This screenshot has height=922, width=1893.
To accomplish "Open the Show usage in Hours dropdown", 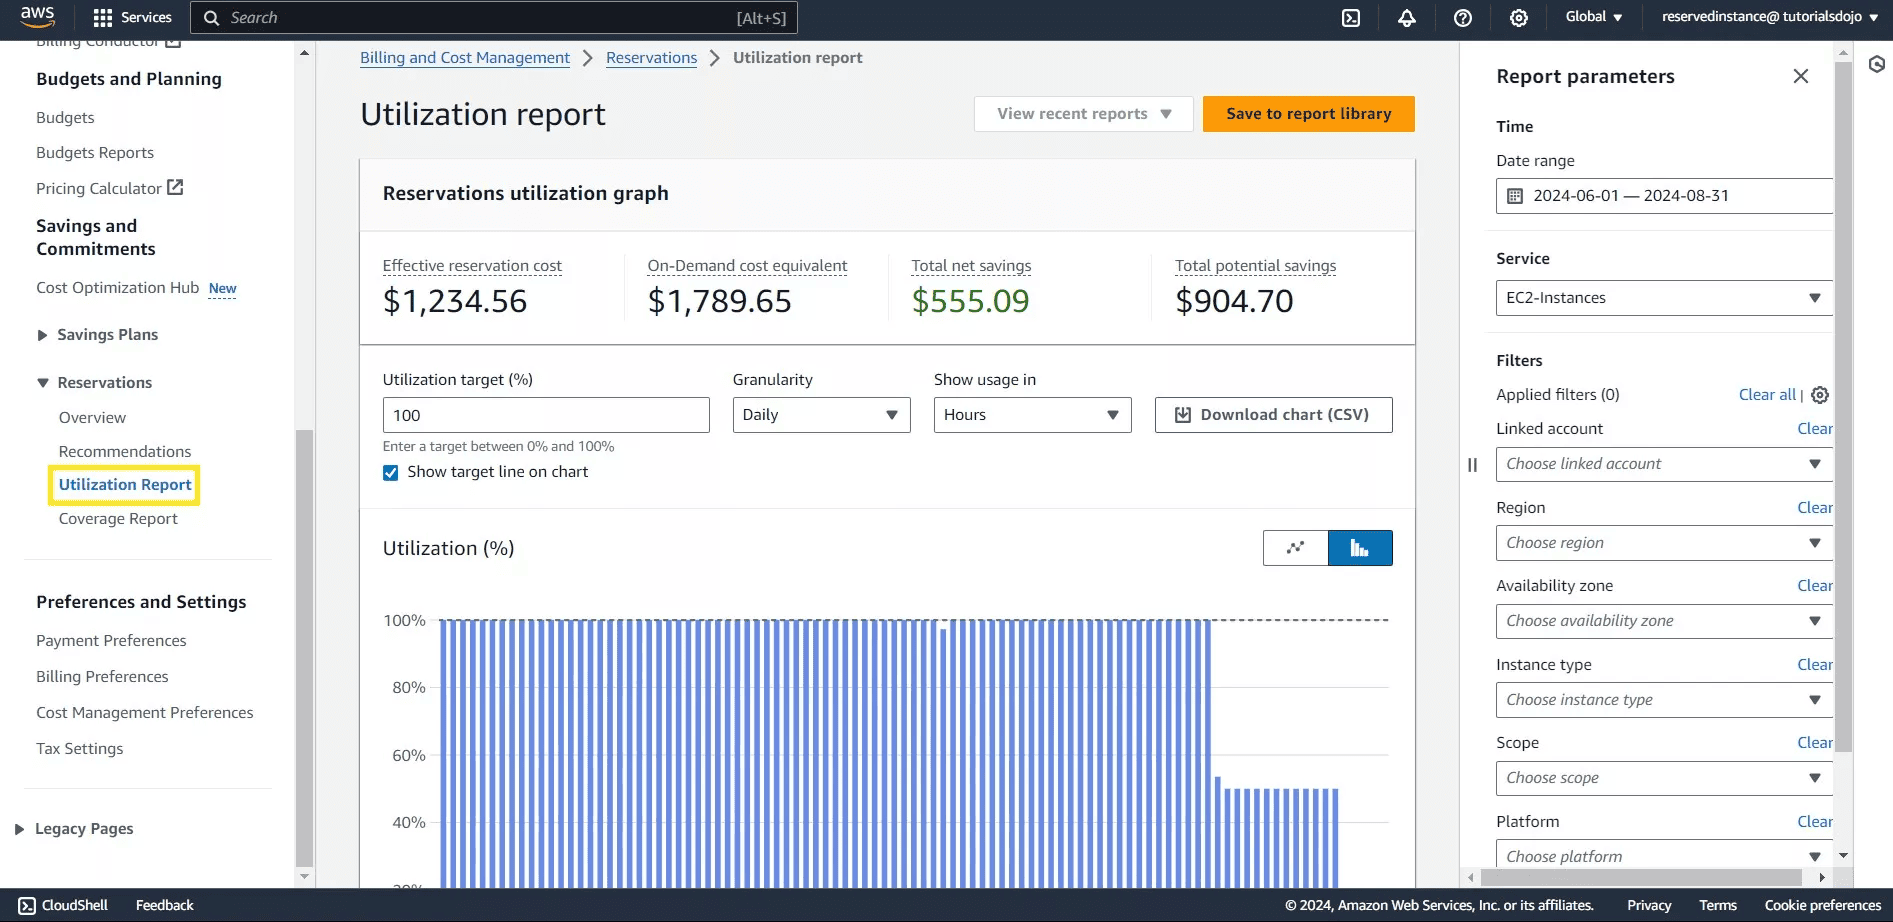I will tap(1031, 414).
